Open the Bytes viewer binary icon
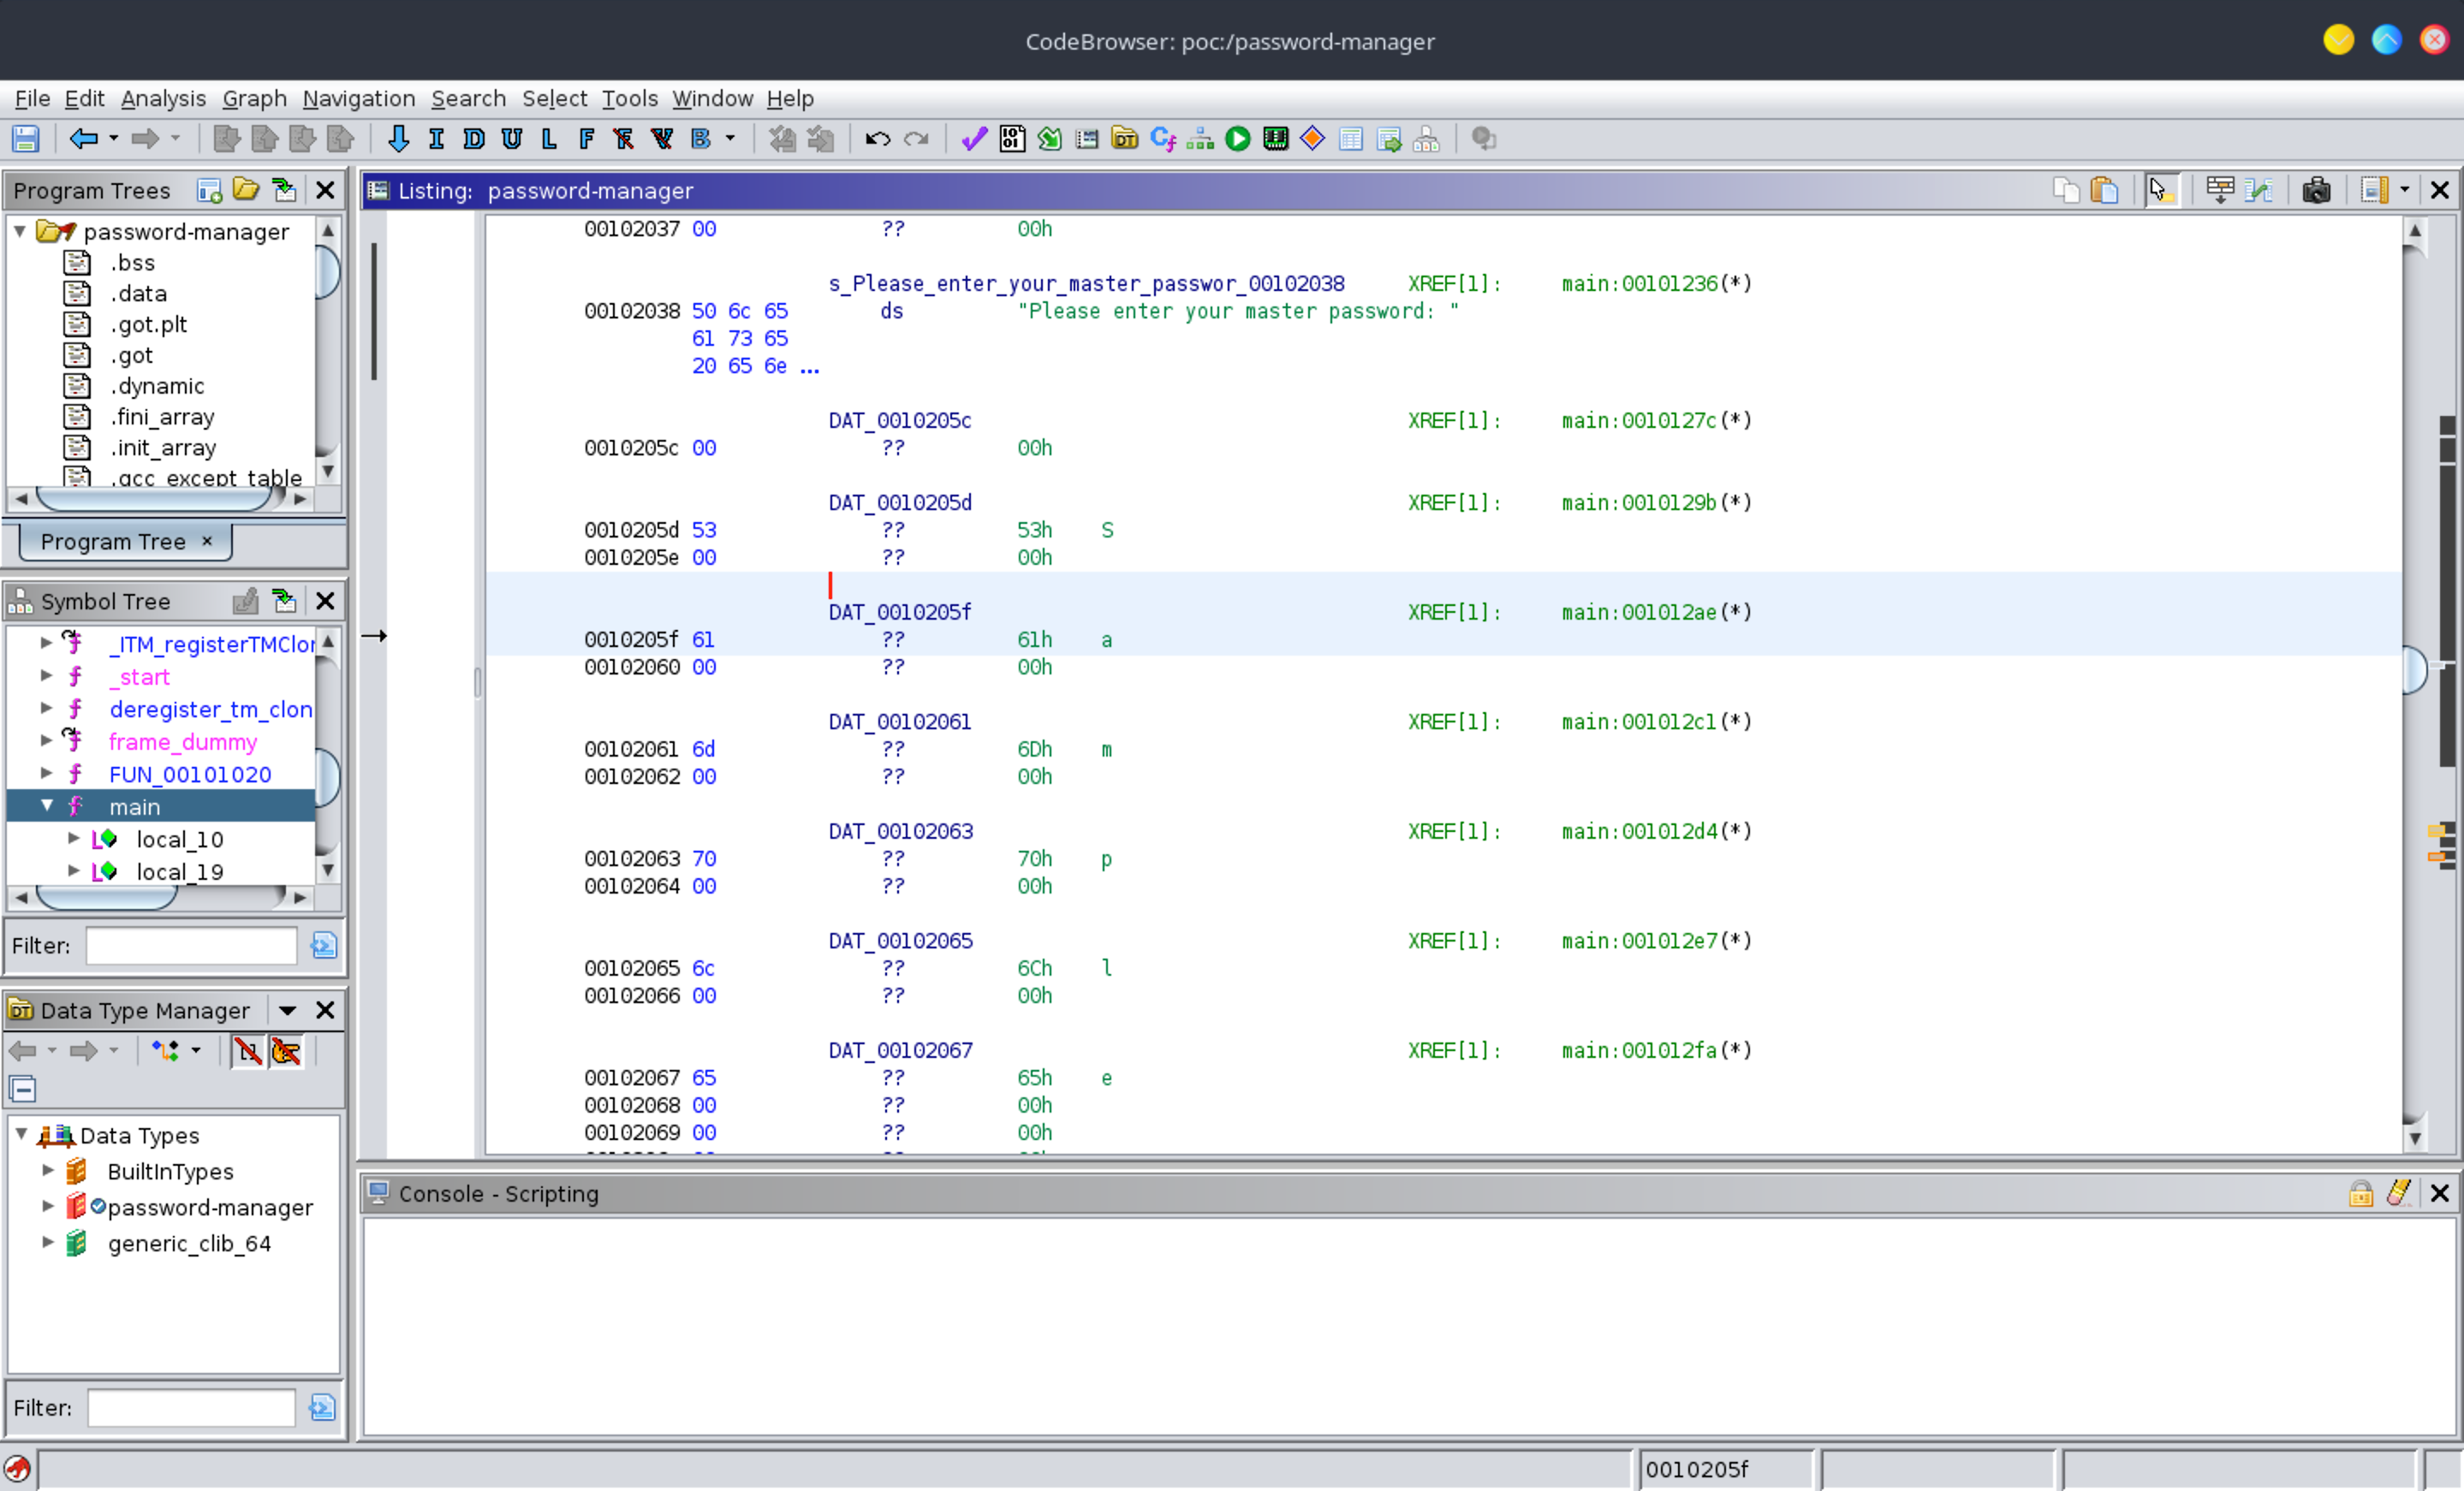 [x=1012, y=139]
